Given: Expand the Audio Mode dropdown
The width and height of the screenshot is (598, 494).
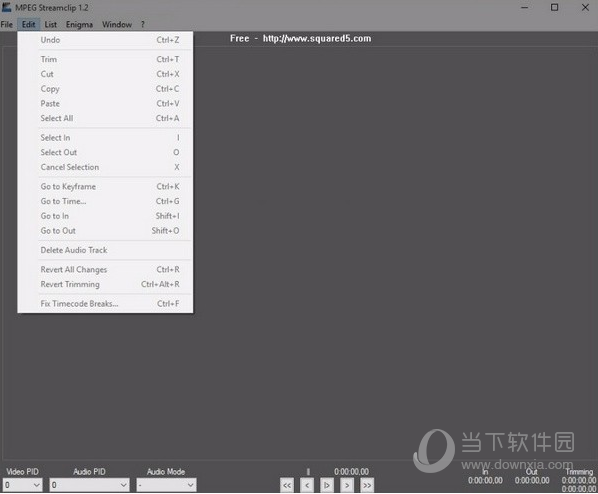Looking at the screenshot, I should [167, 485].
